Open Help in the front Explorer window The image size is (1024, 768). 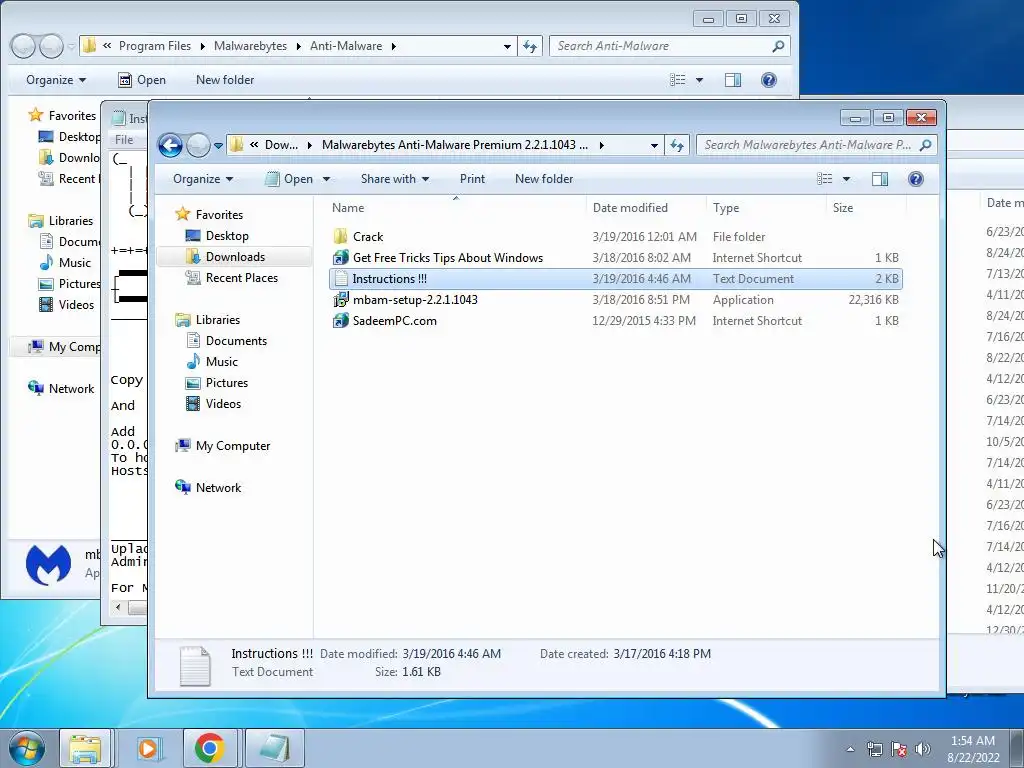pos(916,179)
